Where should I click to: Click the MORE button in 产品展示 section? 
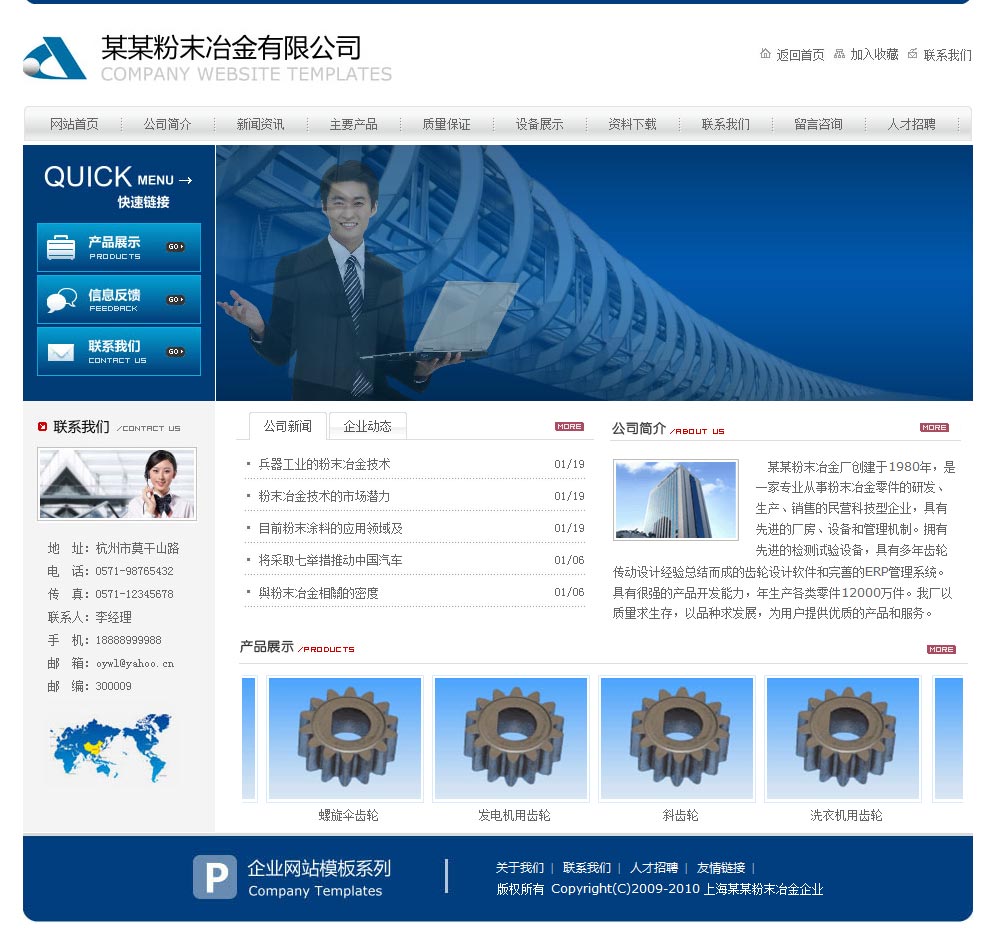coord(940,649)
